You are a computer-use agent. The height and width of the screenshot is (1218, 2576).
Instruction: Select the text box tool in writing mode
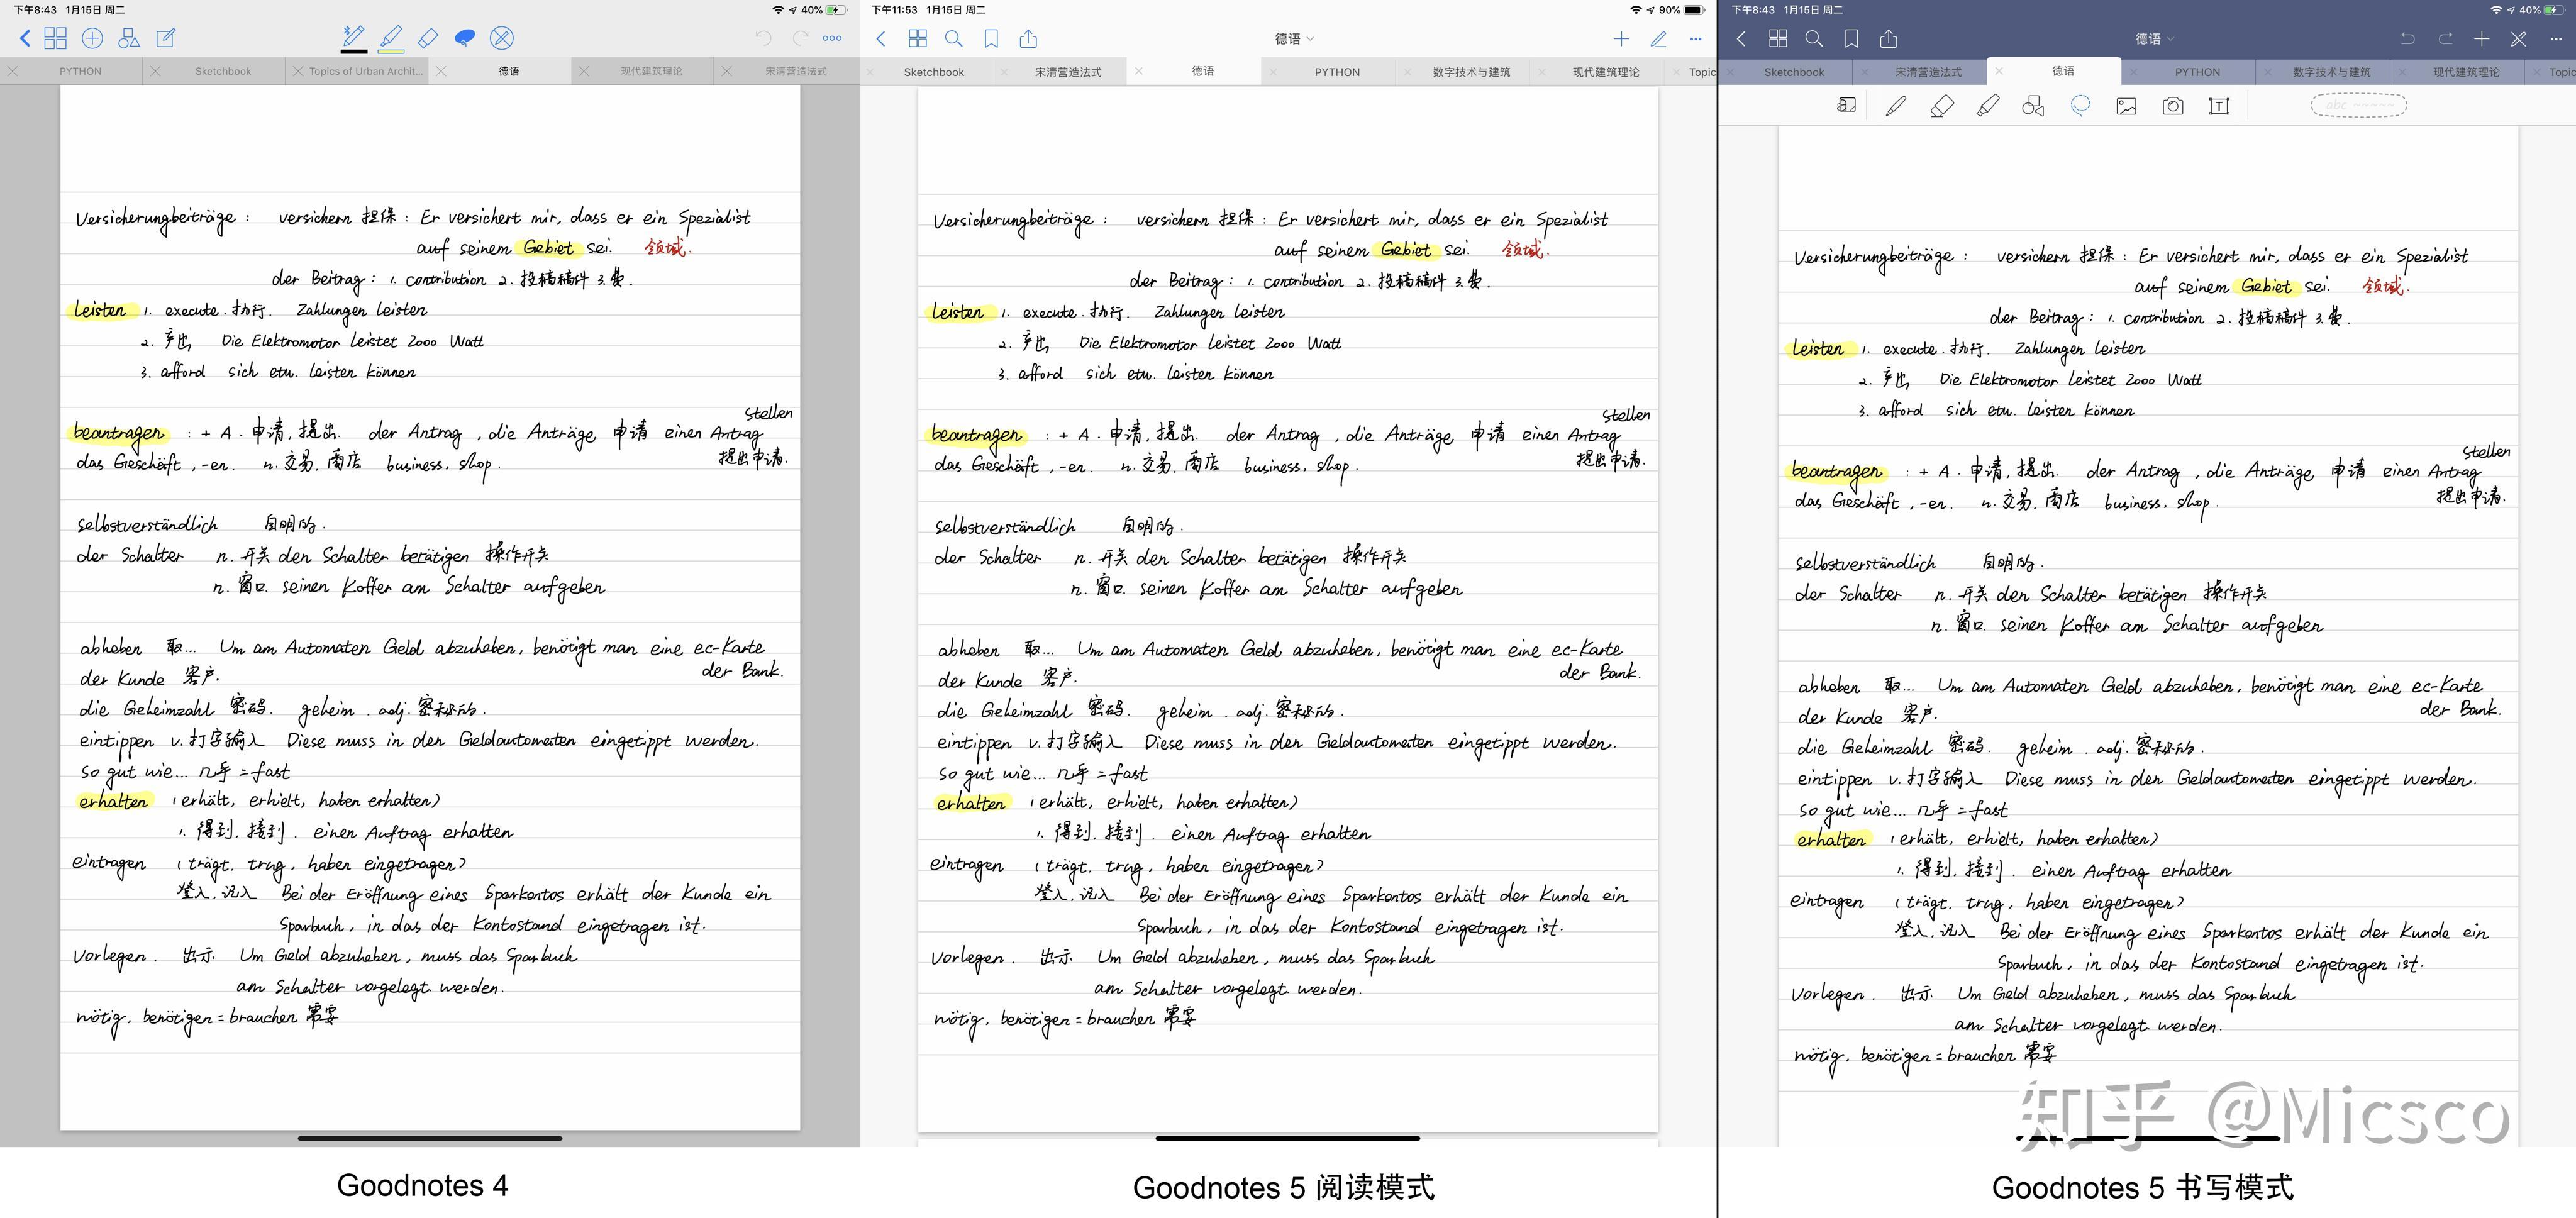[x=2219, y=106]
